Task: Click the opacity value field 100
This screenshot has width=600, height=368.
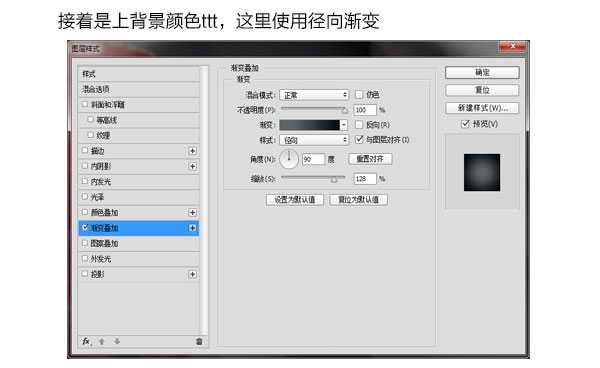Action: tap(365, 110)
